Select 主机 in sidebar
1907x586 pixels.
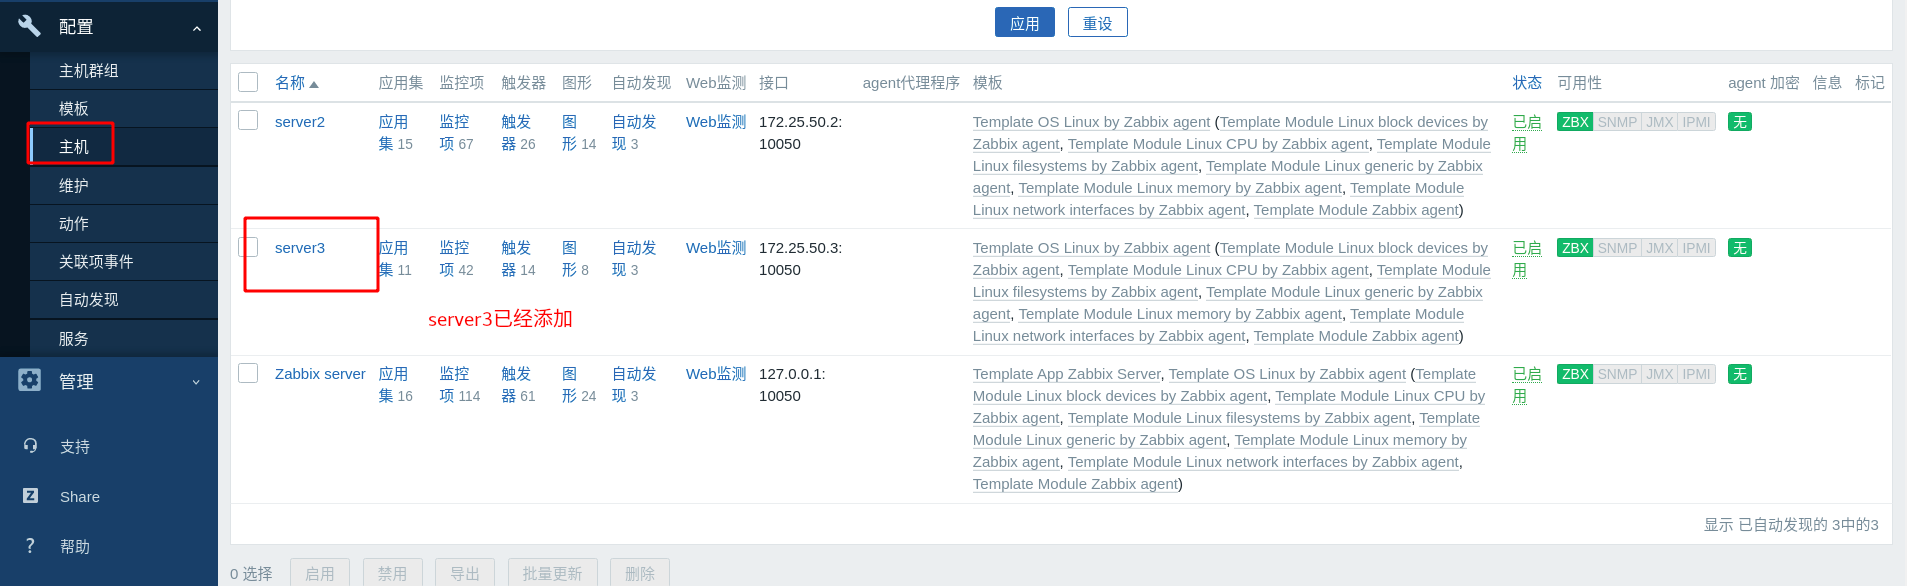(x=124, y=147)
